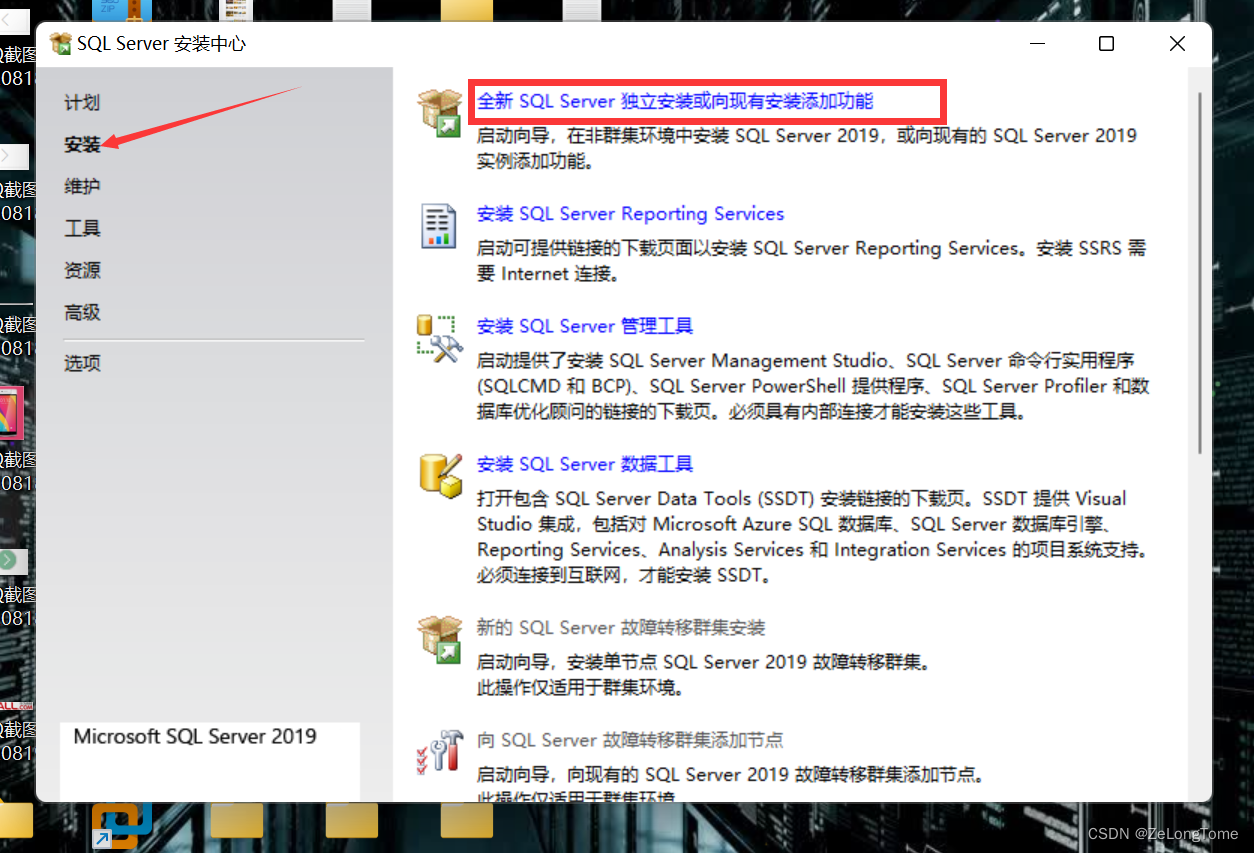Click the add node to cluster tools icon
This screenshot has width=1254, height=853.
pos(440,751)
